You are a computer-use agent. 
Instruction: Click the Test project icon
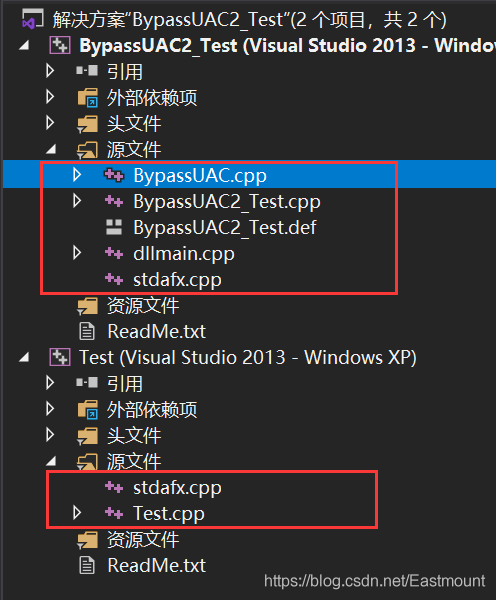coord(60,357)
